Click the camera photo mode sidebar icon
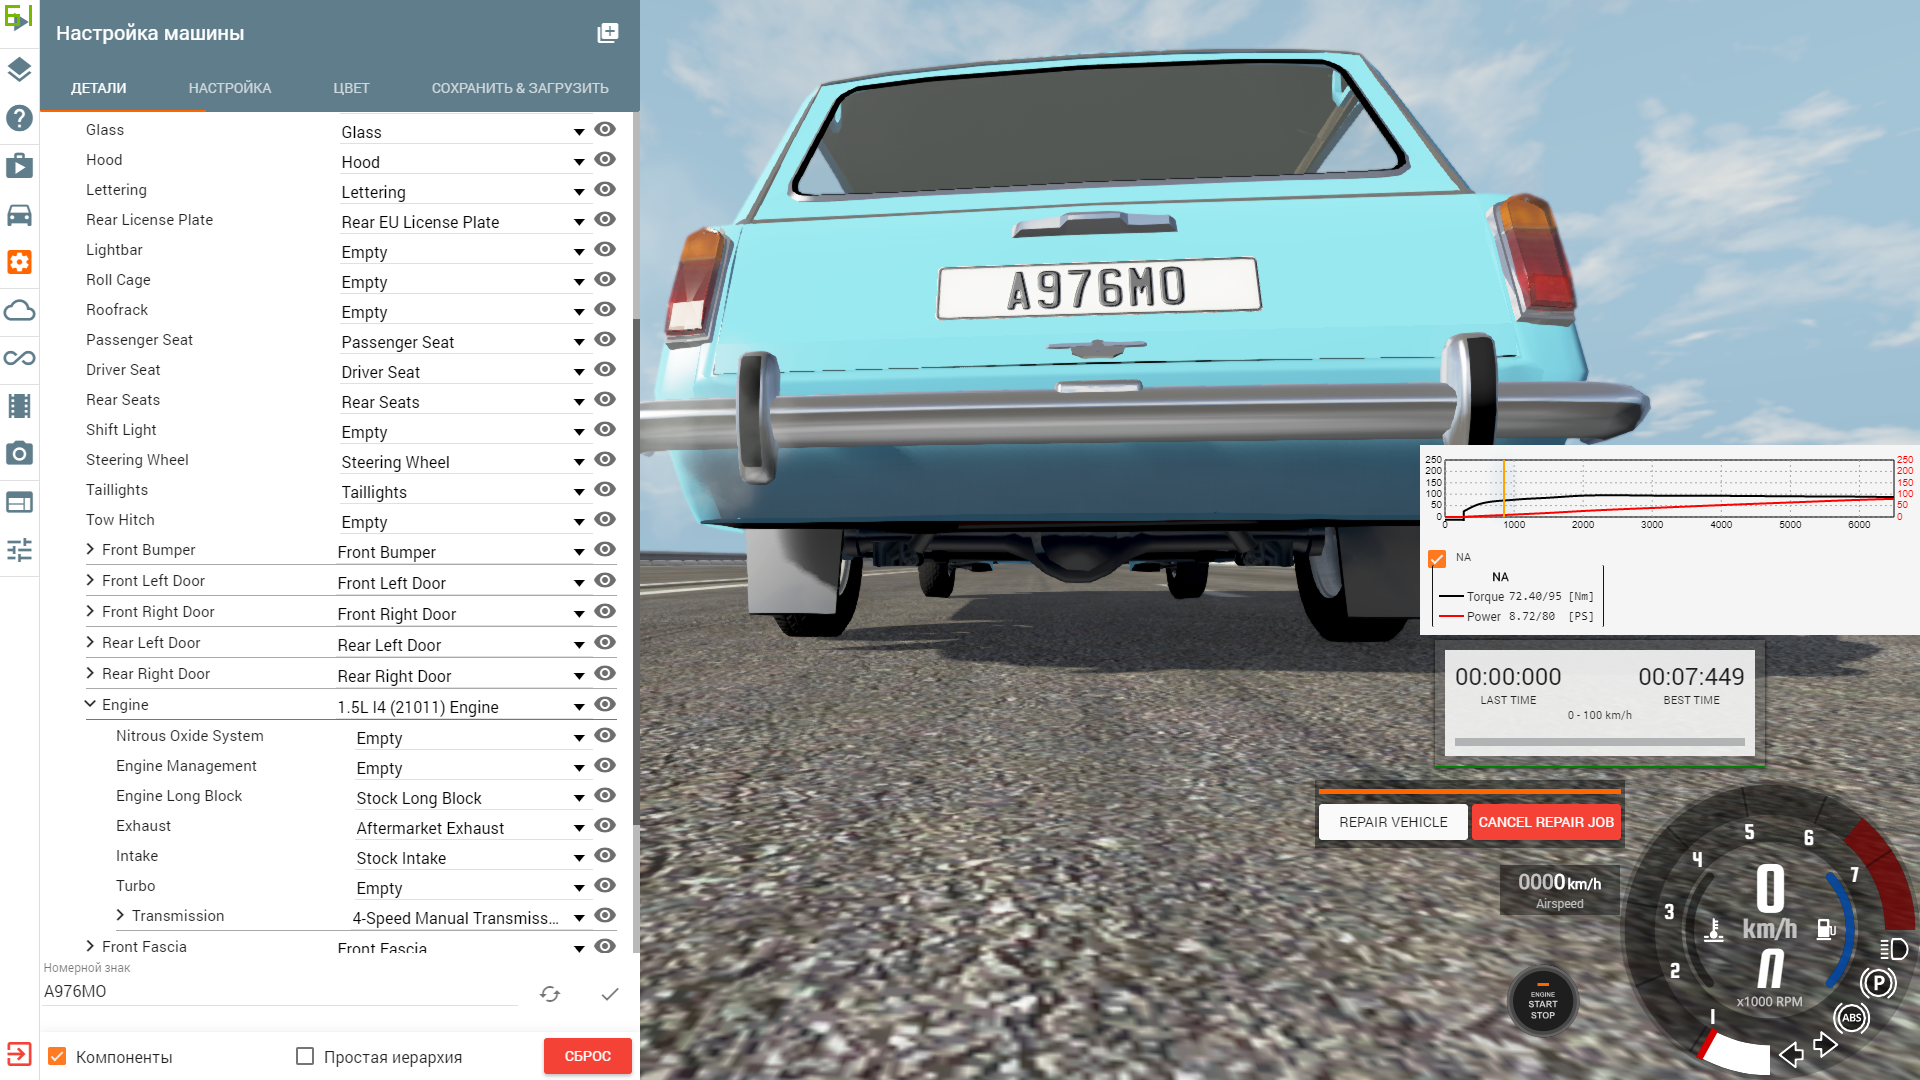The image size is (1920, 1080). coord(19,453)
